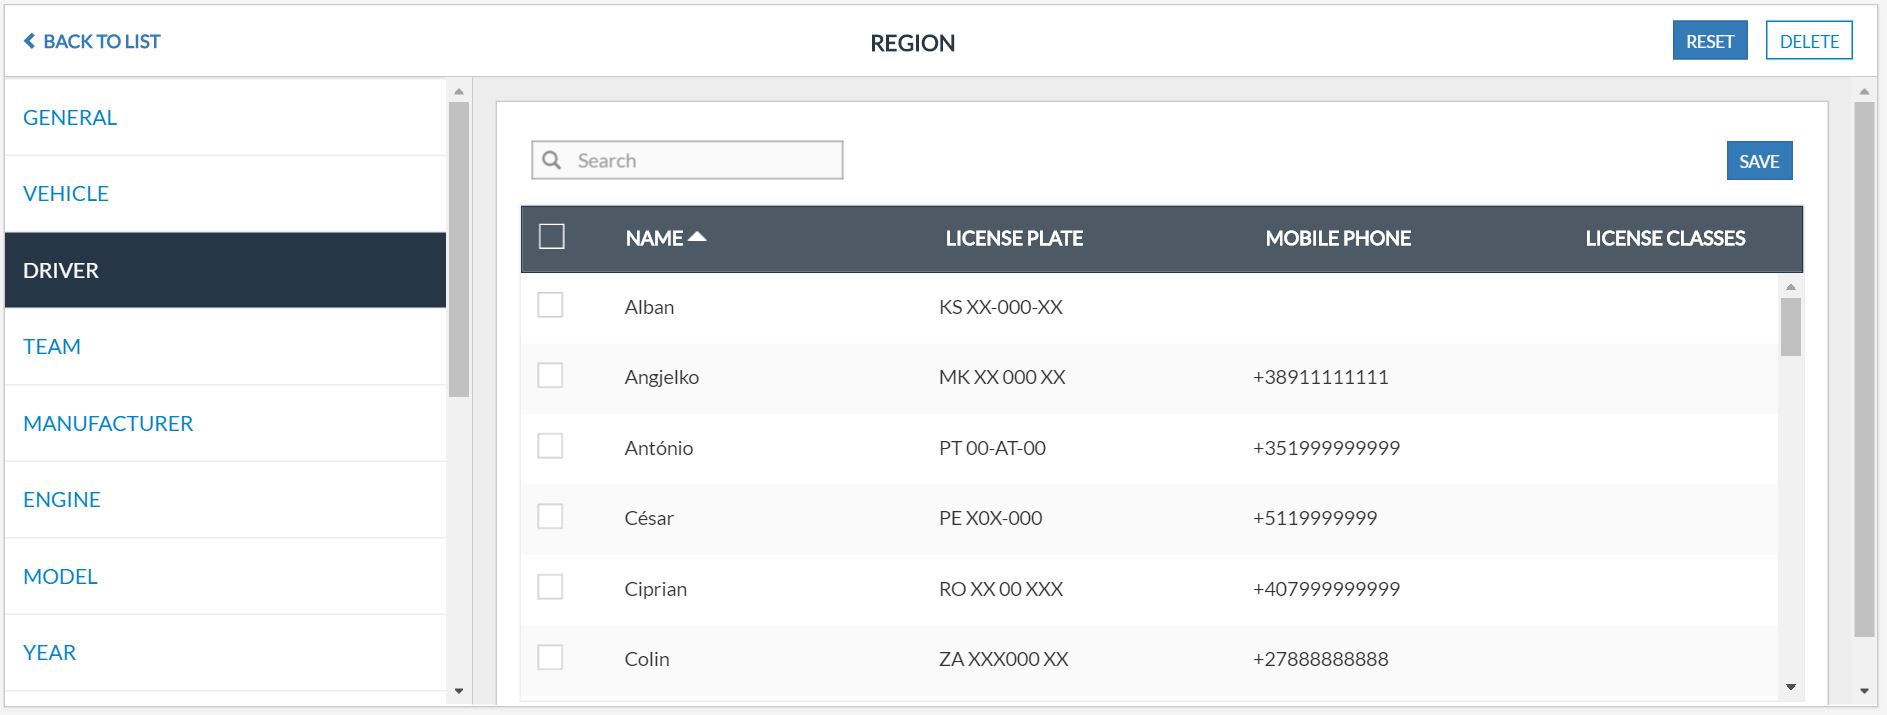Switch to the Manufacturer section

tap(108, 424)
